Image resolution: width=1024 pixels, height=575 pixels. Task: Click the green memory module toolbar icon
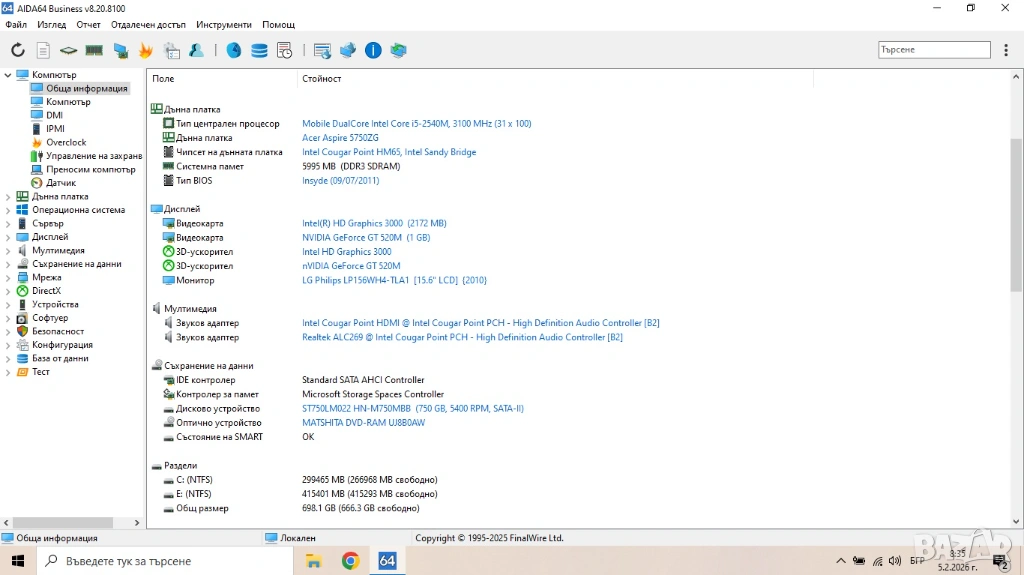pyautogui.click(x=94, y=50)
